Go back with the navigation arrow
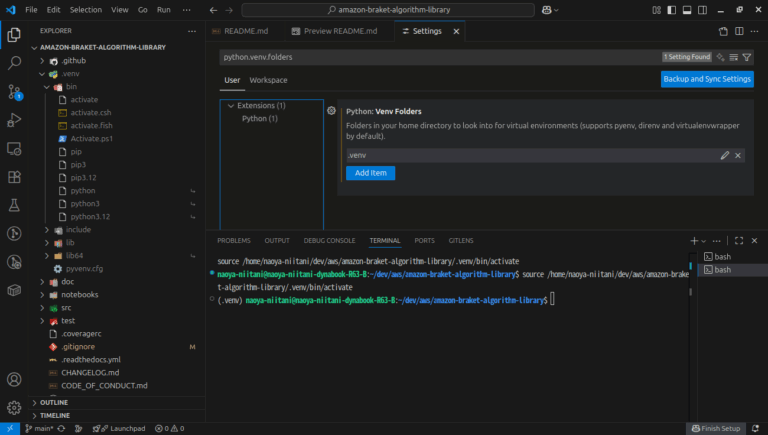The width and height of the screenshot is (768, 435). pyautogui.click(x=213, y=10)
